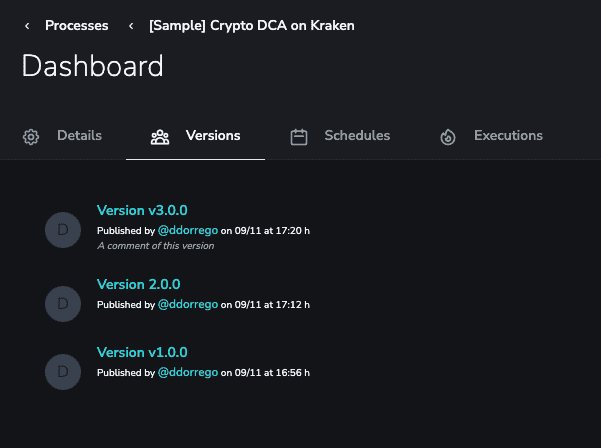Viewport: 601px width, 448px height.
Task: Click the back chevron before Processes
Action: click(x=27, y=26)
